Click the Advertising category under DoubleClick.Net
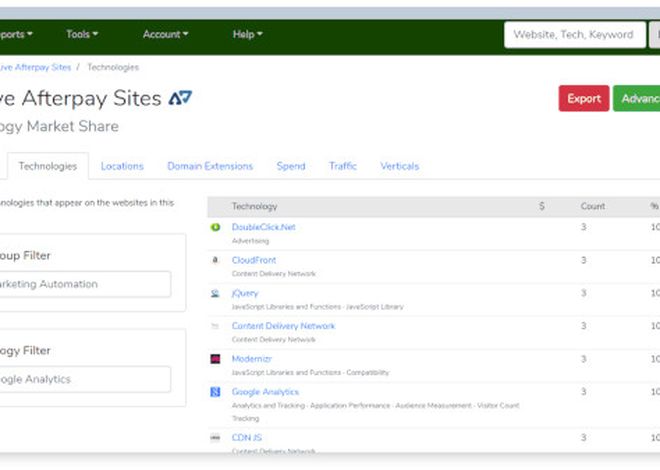The height and width of the screenshot is (470, 660). point(250,241)
